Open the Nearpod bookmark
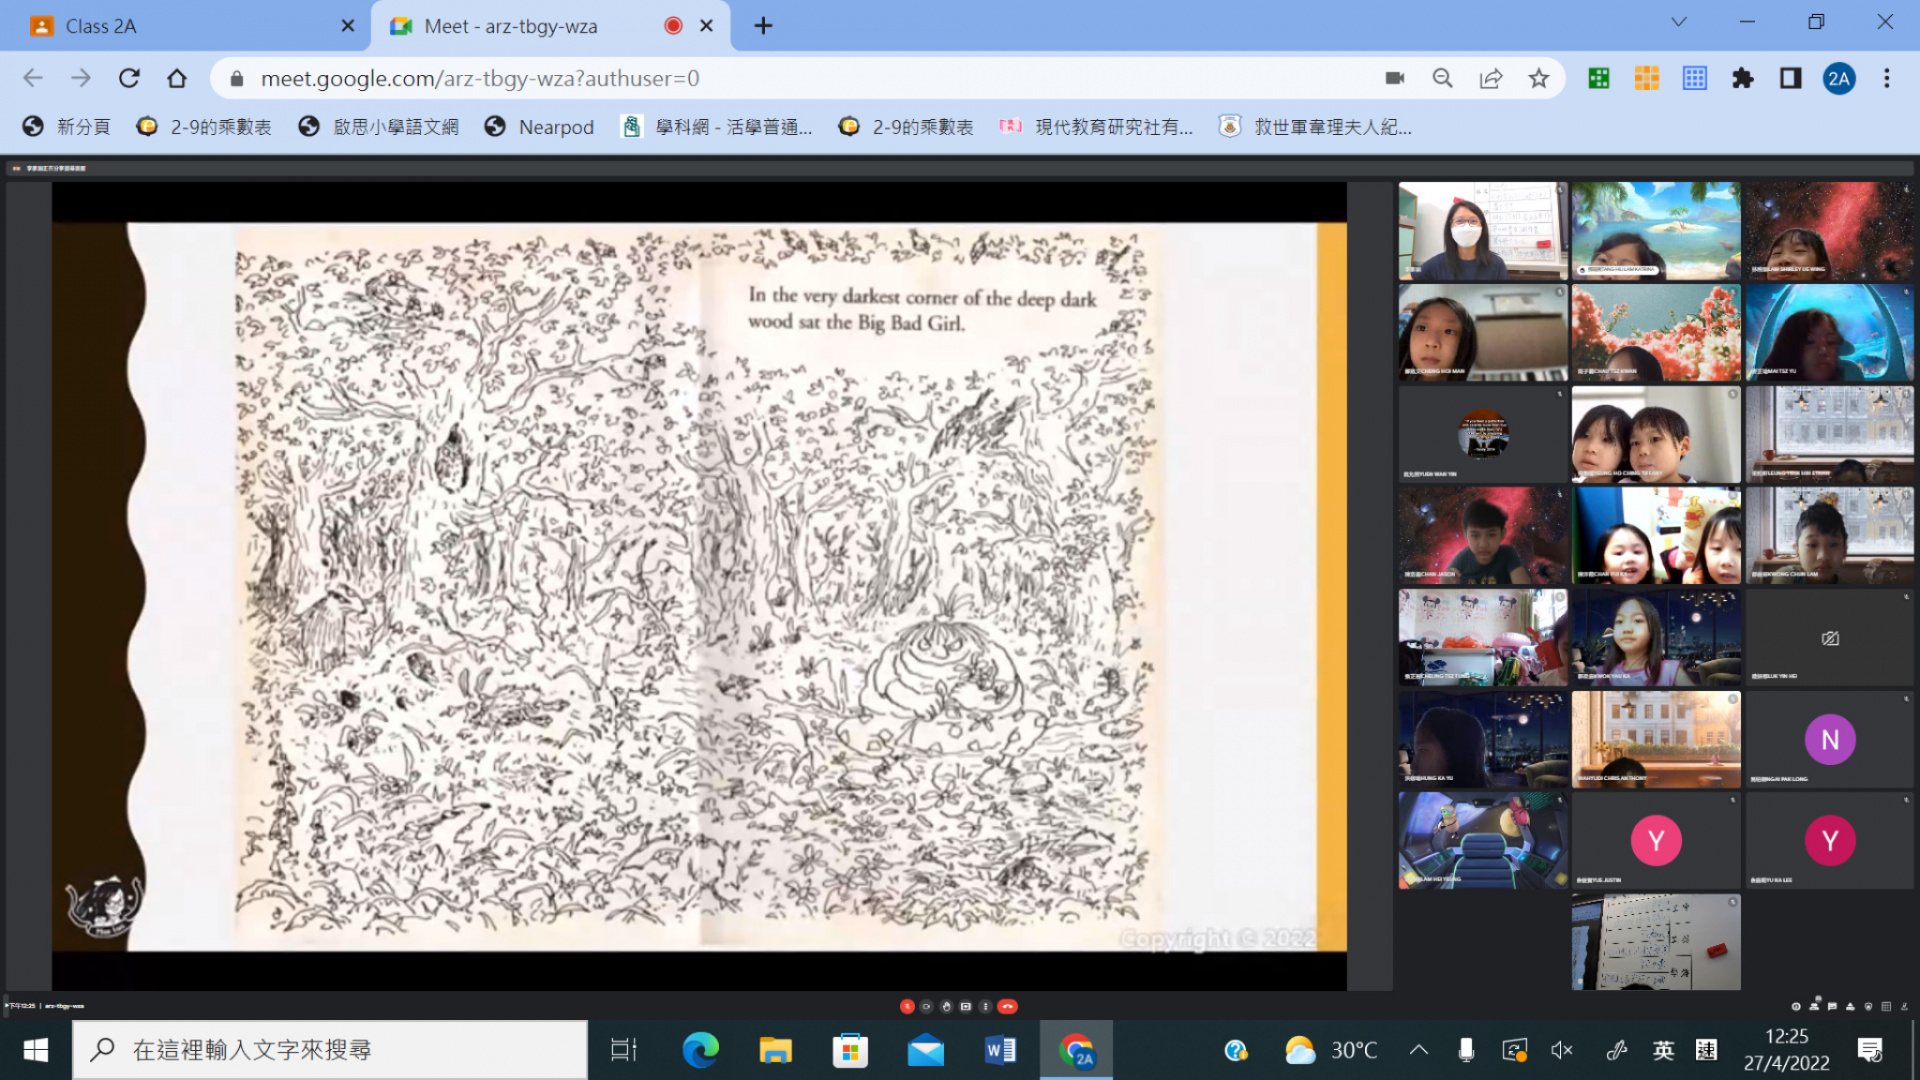 pos(540,127)
